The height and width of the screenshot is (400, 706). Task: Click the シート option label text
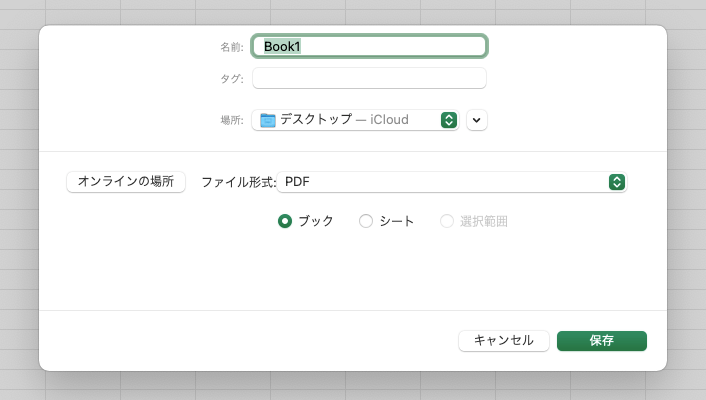[x=396, y=221]
